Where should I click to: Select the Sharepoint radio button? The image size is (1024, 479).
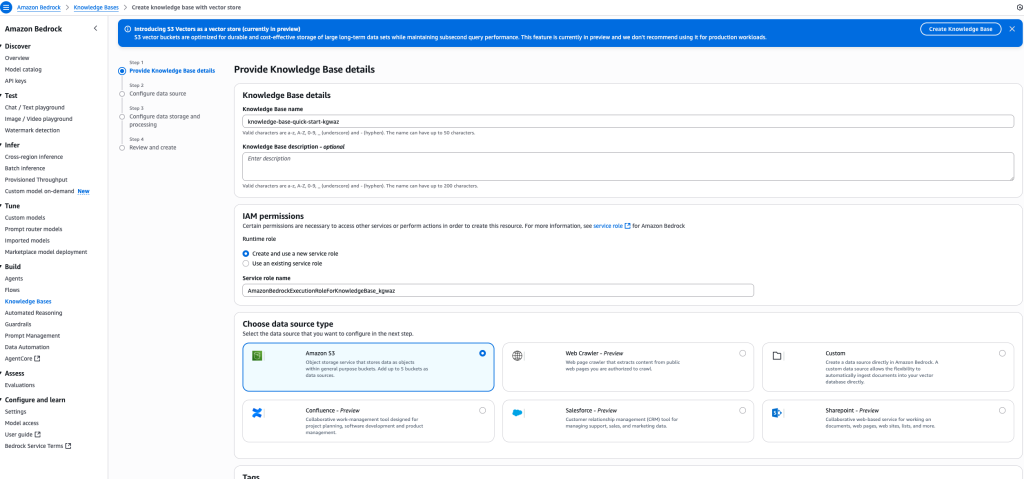1002,410
